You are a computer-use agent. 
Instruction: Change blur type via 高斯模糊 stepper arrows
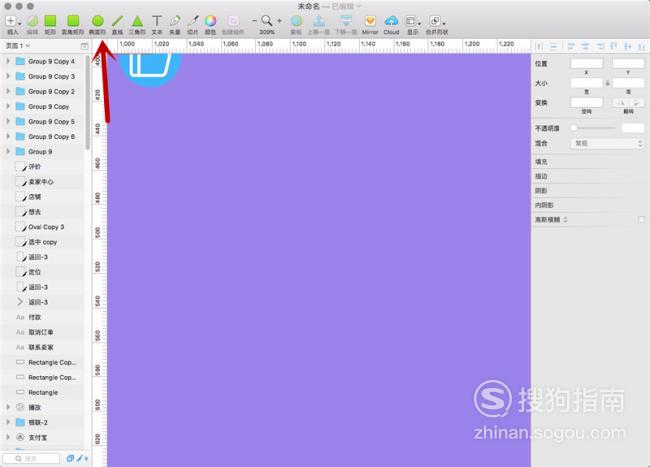[565, 220]
